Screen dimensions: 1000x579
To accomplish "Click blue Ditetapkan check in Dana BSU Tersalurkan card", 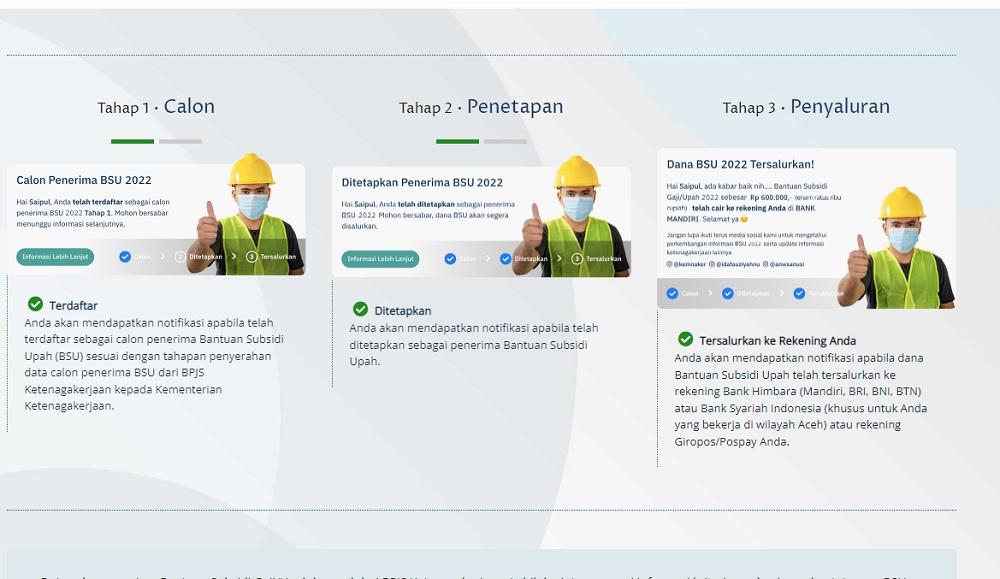I will (728, 293).
